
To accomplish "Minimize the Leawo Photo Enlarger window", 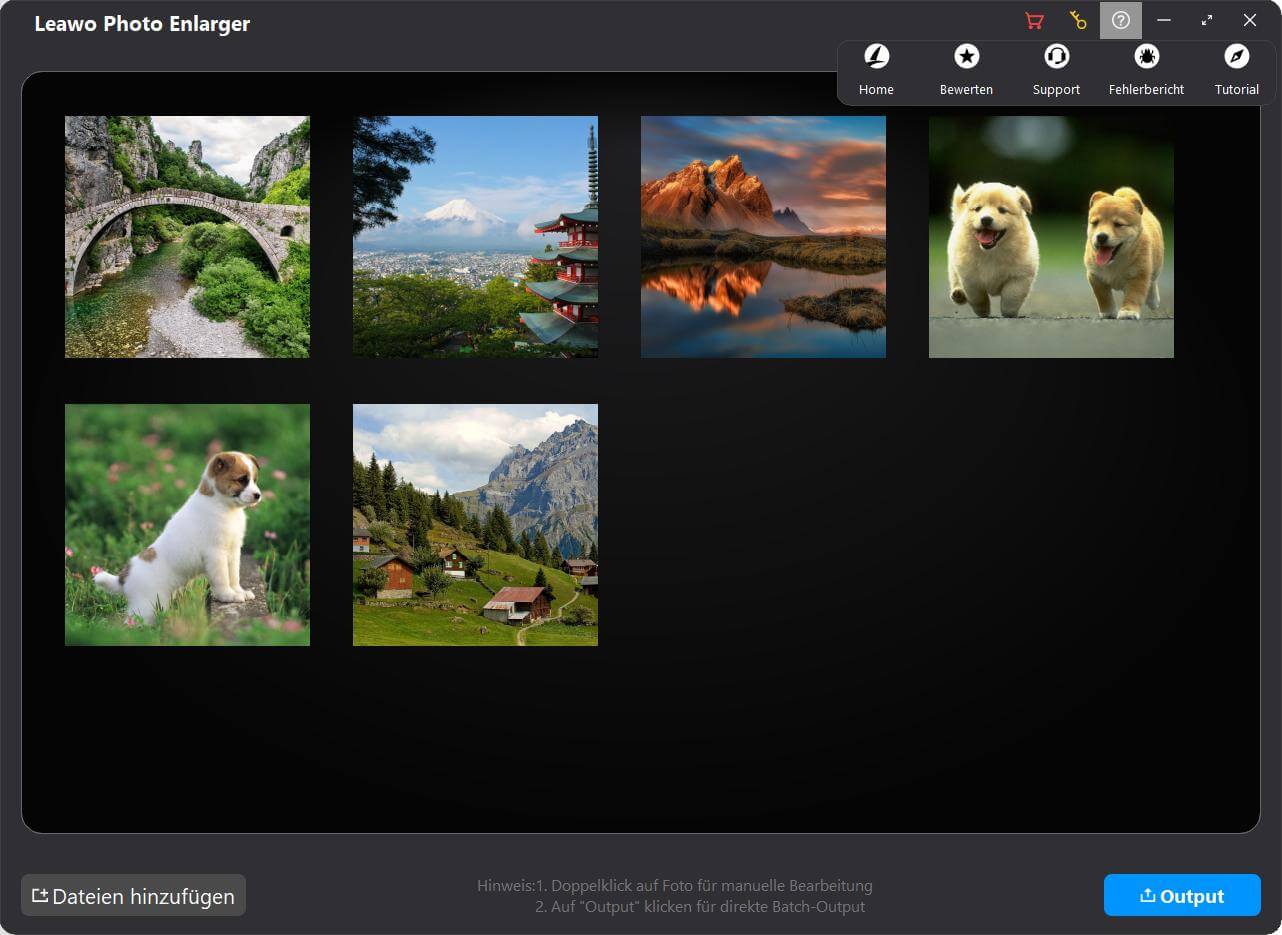I will pos(1164,21).
